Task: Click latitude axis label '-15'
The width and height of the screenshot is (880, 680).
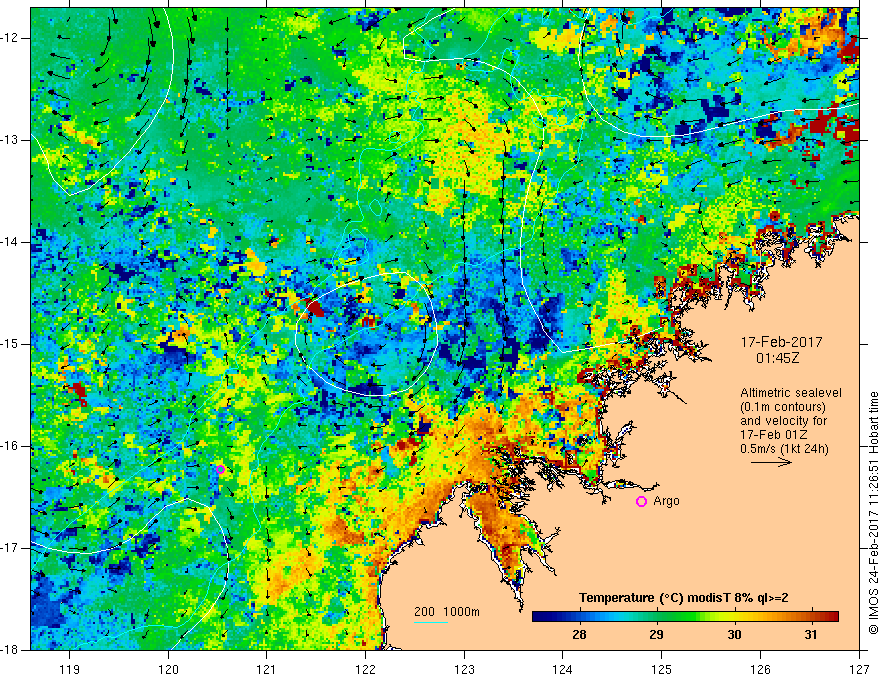Action: tap(10, 344)
